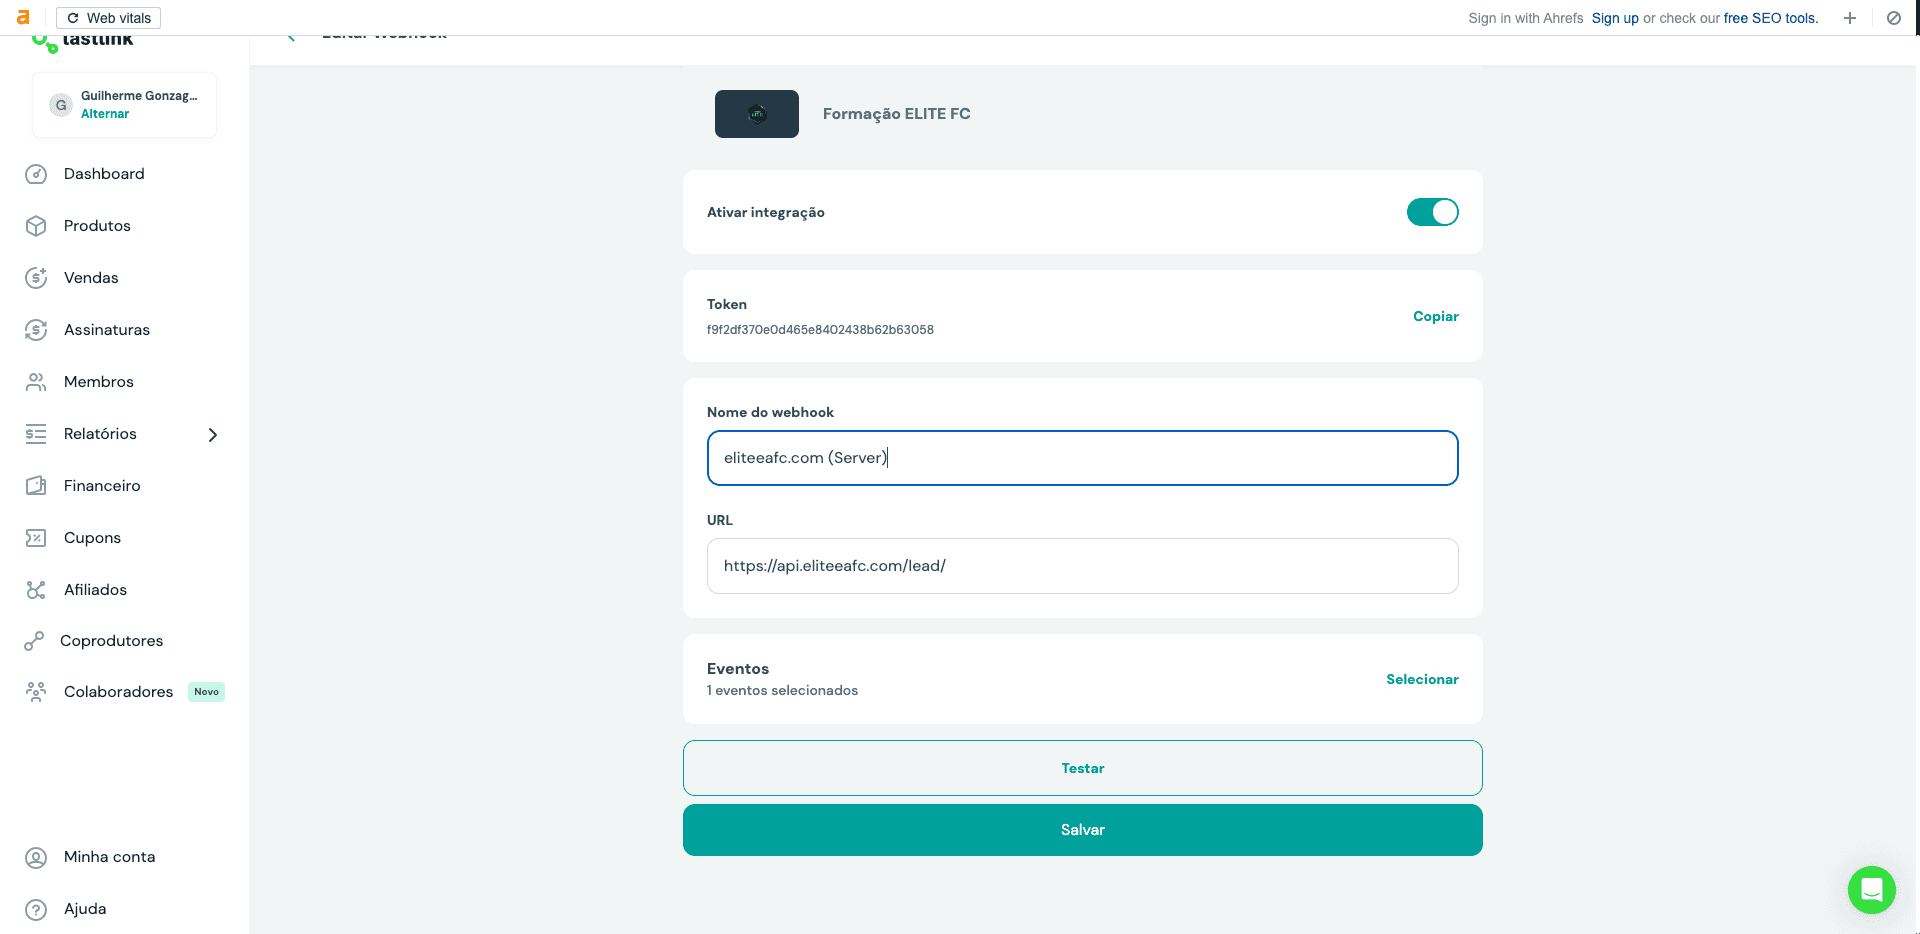Click the Relatórios list icon
Viewport: 1920px width, 934px height.
(x=36, y=434)
